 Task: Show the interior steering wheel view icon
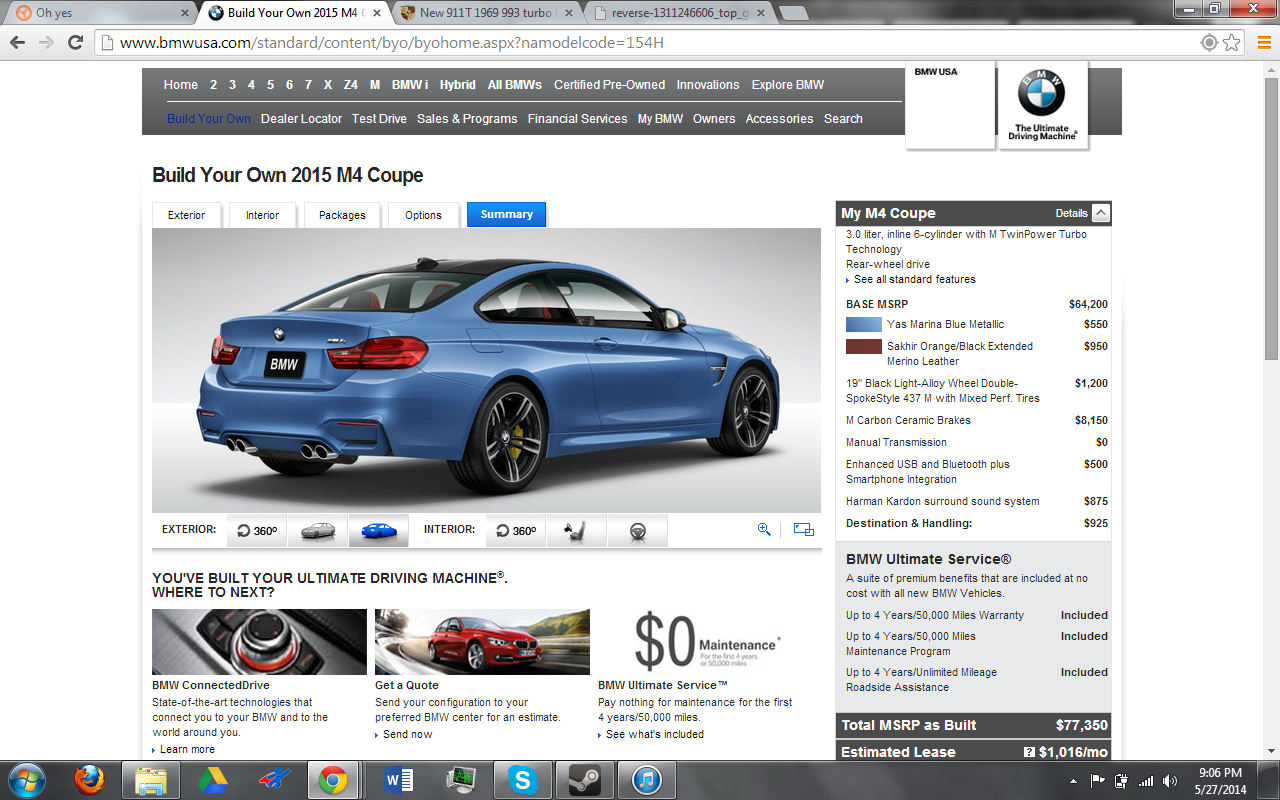637,530
